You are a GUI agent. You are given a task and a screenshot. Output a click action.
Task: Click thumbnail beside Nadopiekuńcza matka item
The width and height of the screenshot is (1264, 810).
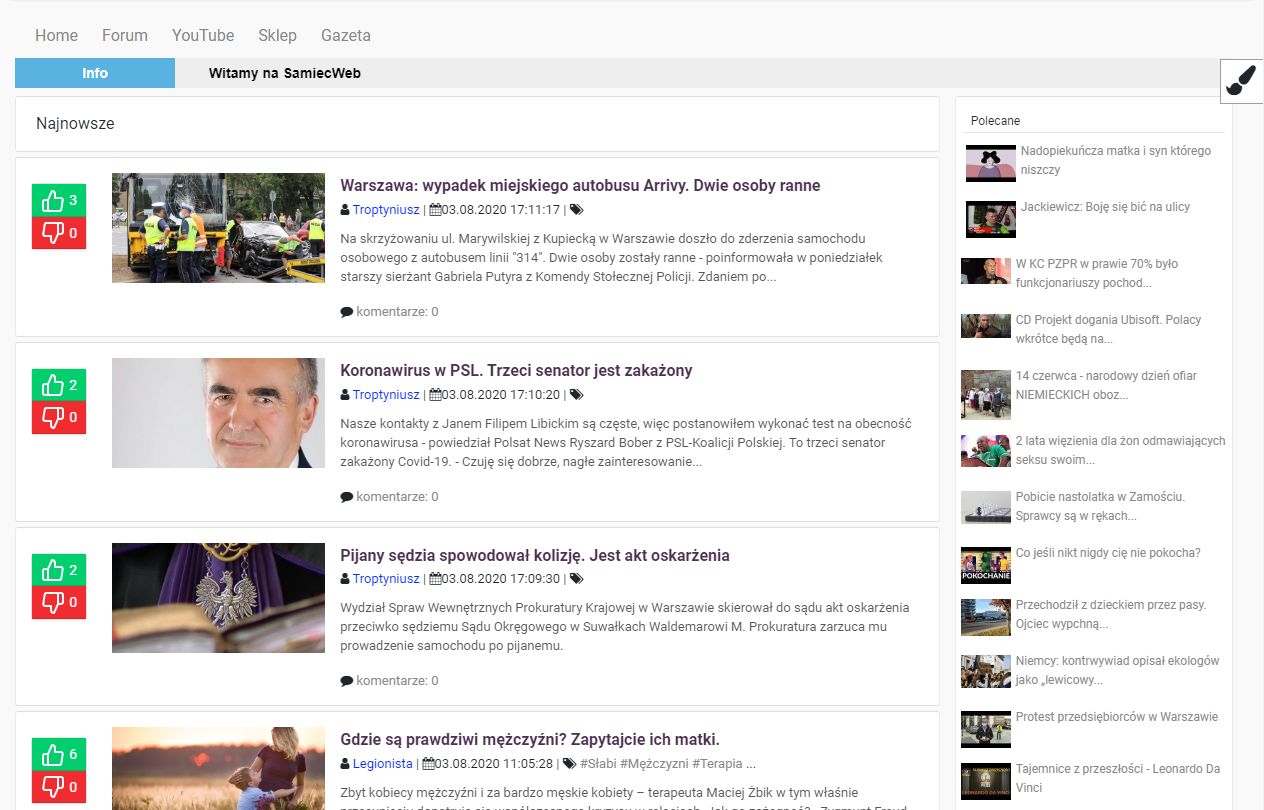[x=991, y=163]
